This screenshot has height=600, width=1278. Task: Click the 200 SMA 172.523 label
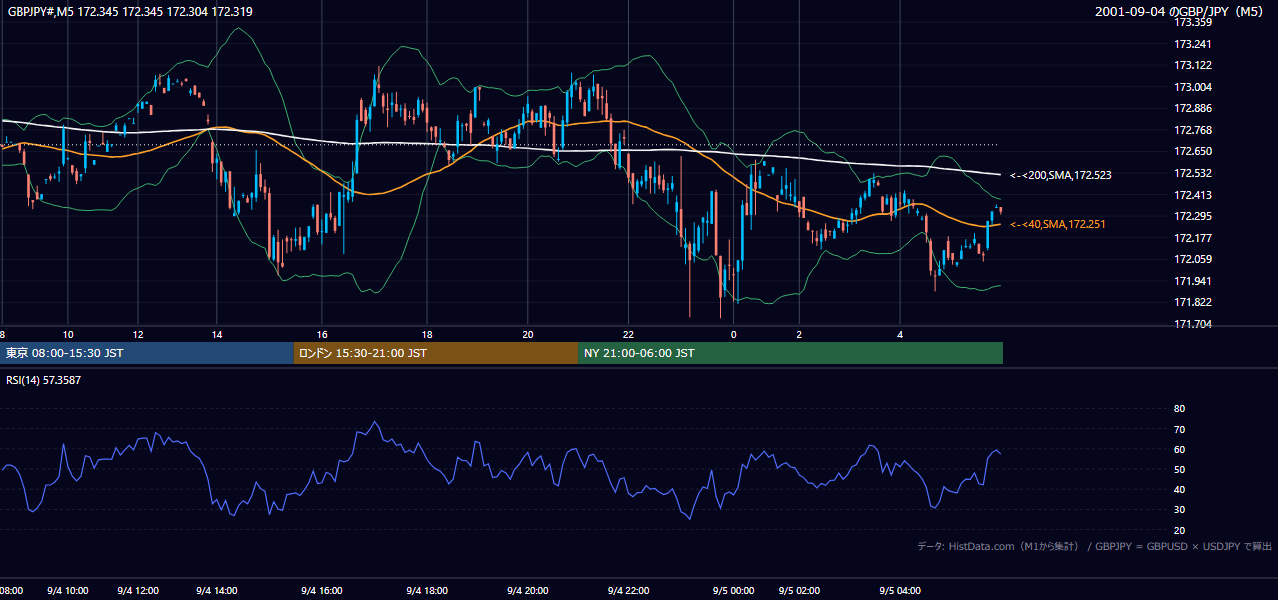click(1061, 175)
